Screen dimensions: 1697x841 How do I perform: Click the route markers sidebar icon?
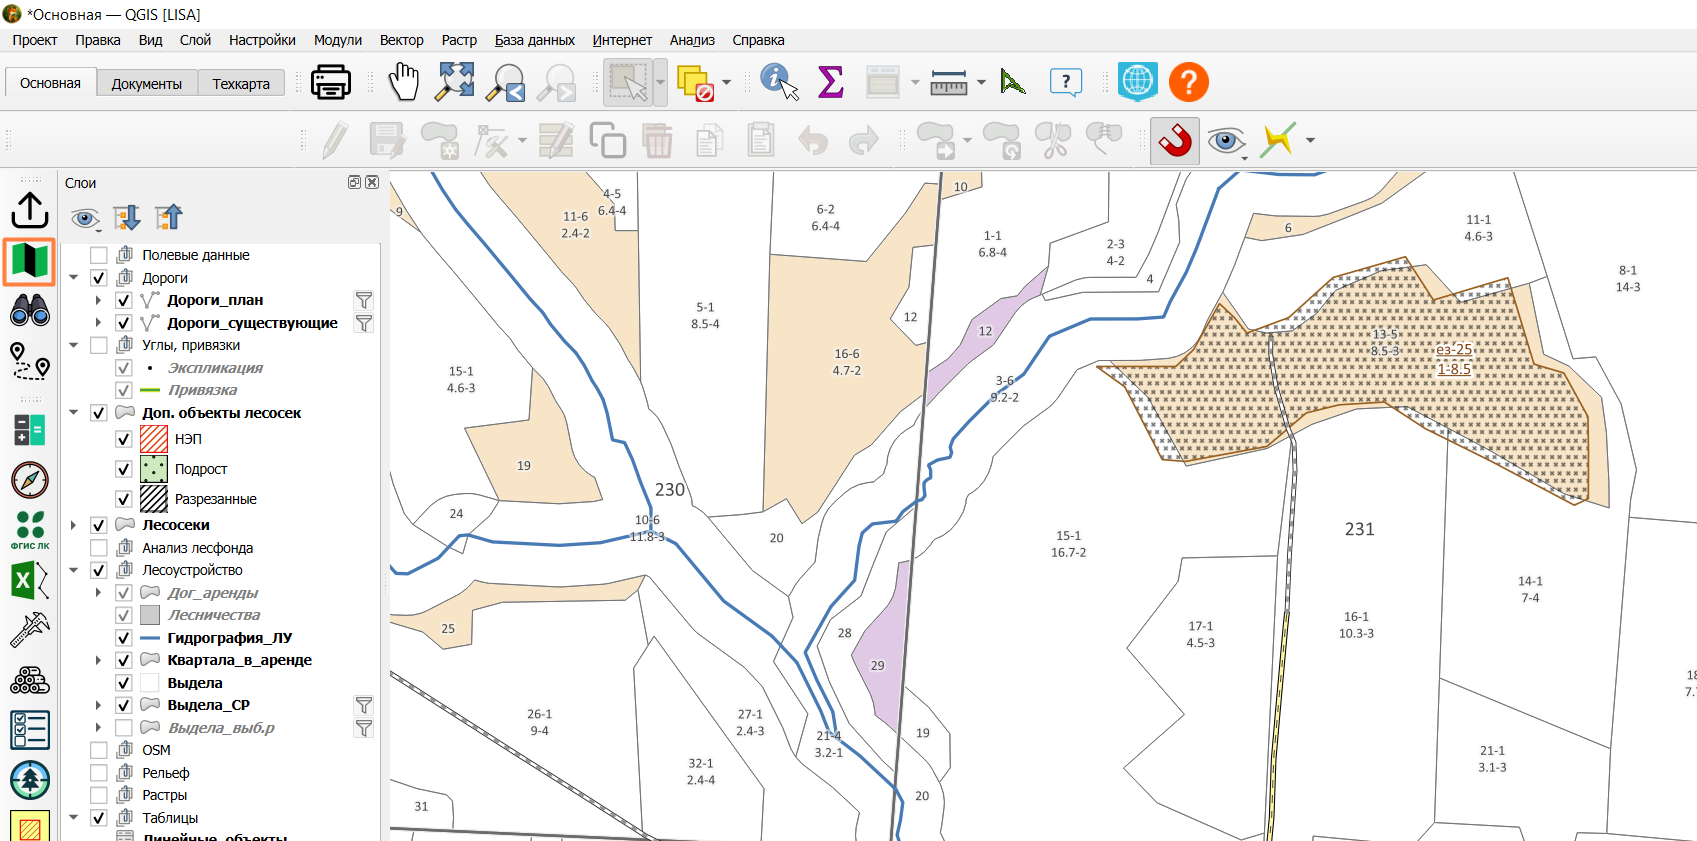click(x=30, y=361)
